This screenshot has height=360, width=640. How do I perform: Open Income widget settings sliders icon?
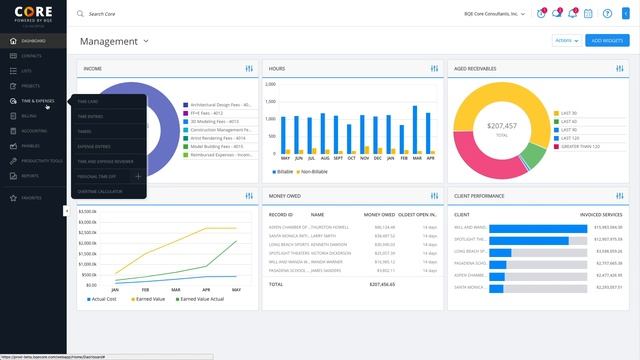(249, 69)
